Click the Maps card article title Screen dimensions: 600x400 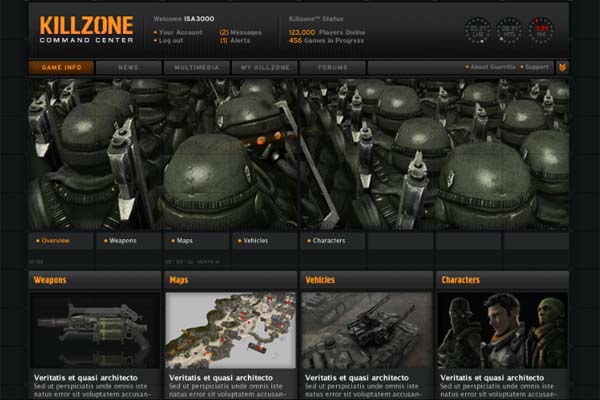tap(221, 378)
